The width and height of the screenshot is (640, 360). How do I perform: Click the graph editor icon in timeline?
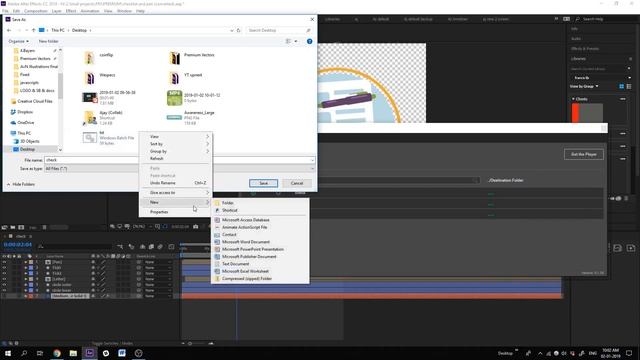[x=171, y=247]
